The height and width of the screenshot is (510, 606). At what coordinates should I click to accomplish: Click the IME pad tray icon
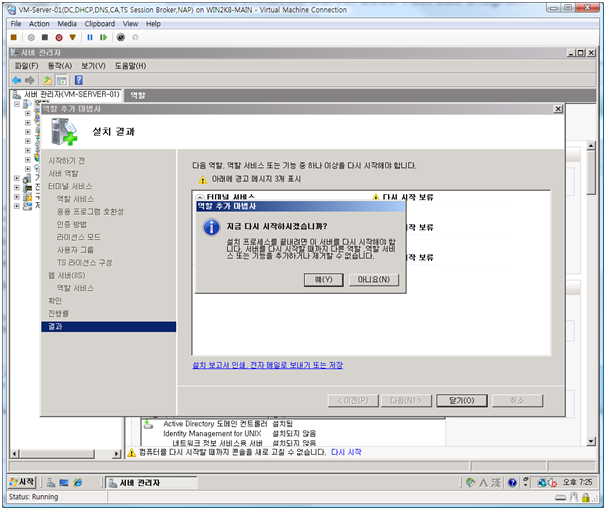[470, 482]
